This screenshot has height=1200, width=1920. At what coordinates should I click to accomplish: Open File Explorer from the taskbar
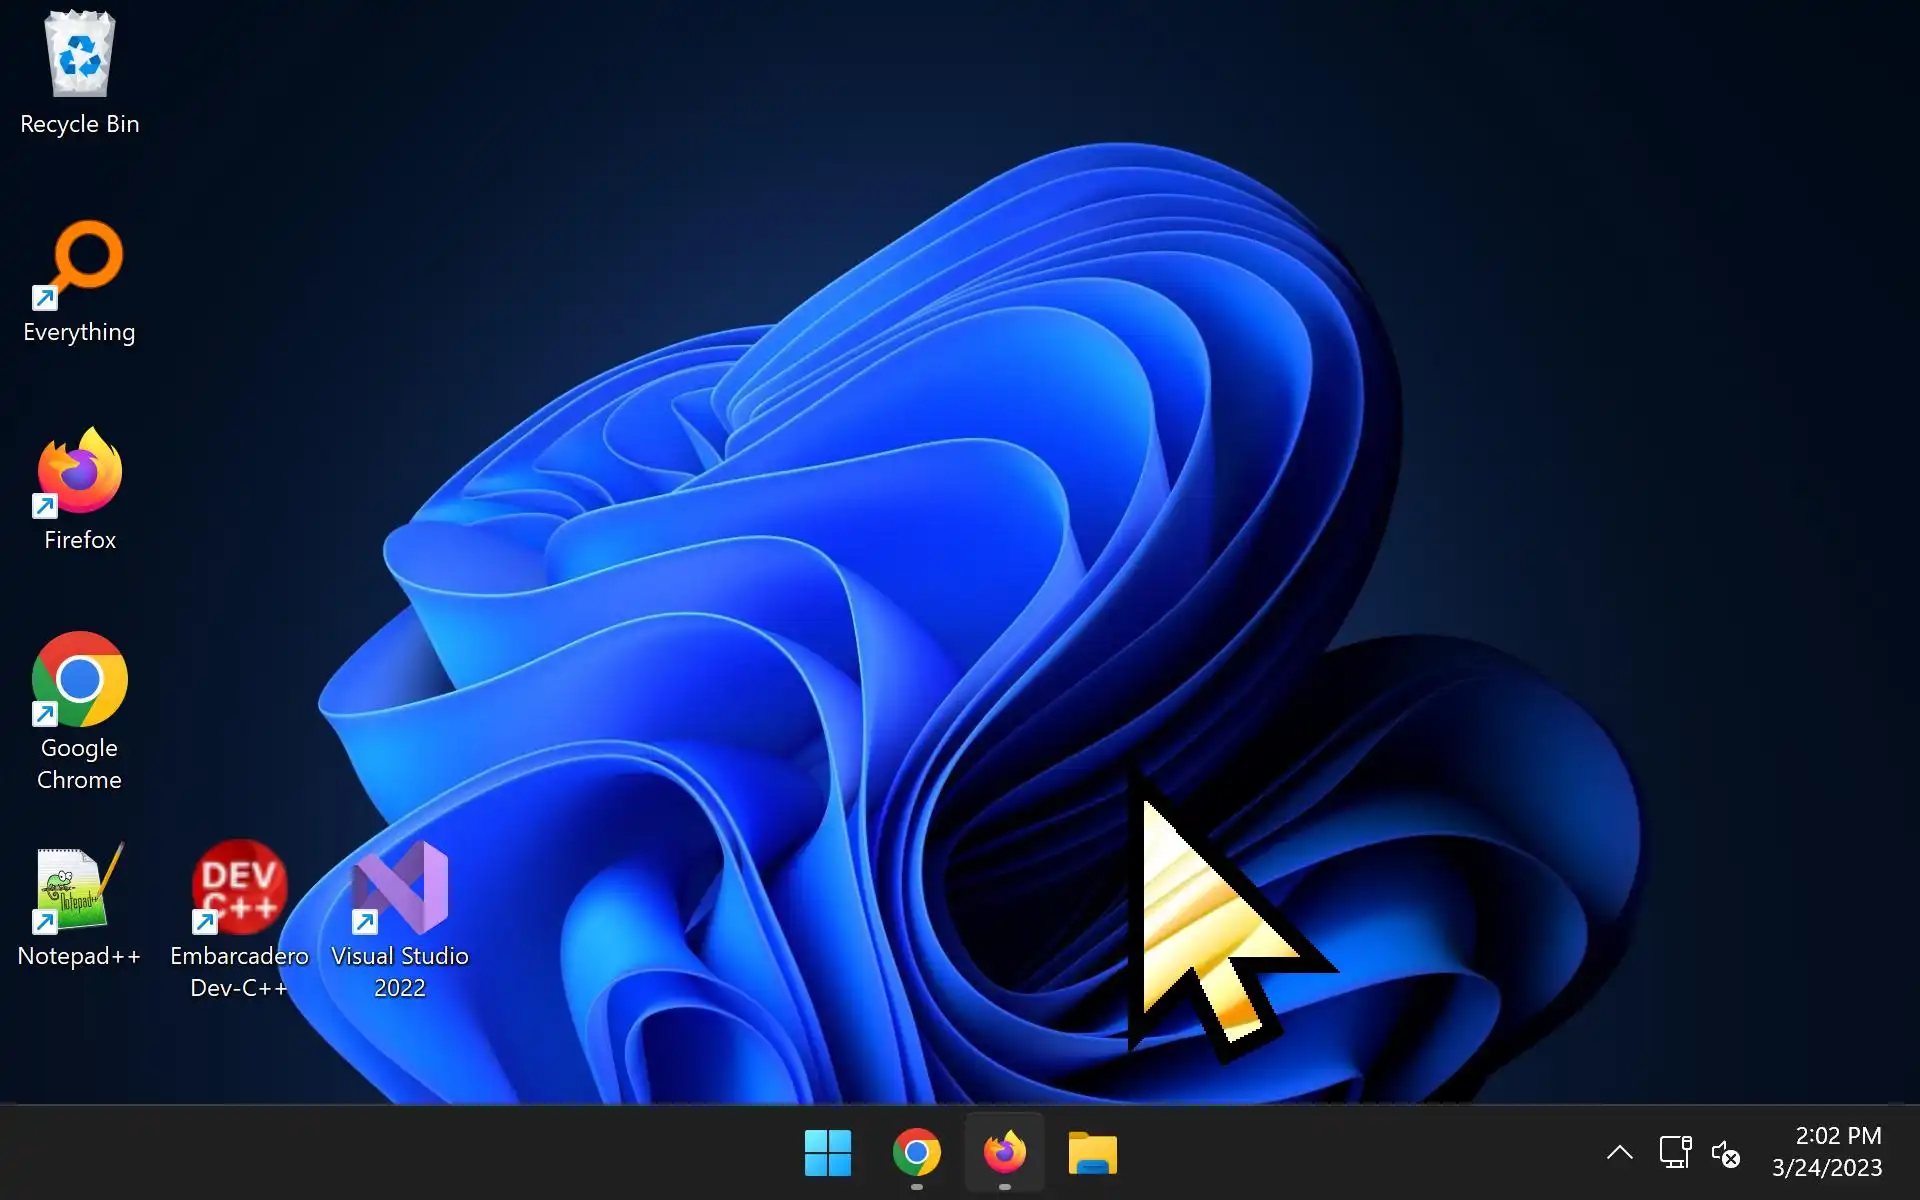coord(1092,1153)
